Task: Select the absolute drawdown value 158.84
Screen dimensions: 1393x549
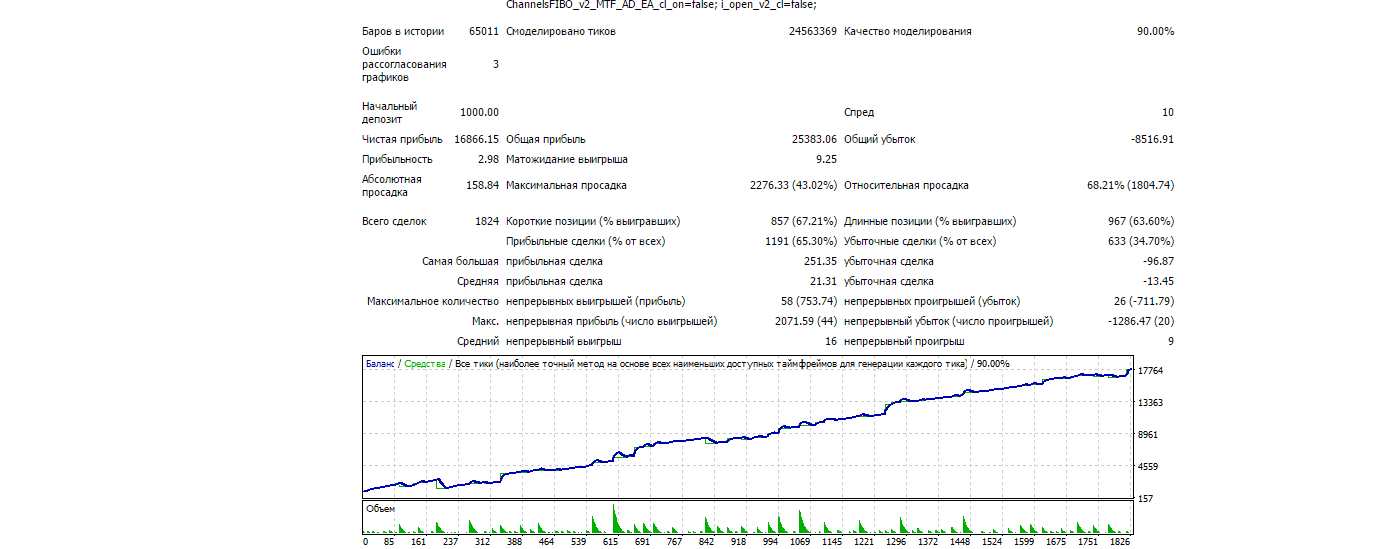Action: (482, 185)
